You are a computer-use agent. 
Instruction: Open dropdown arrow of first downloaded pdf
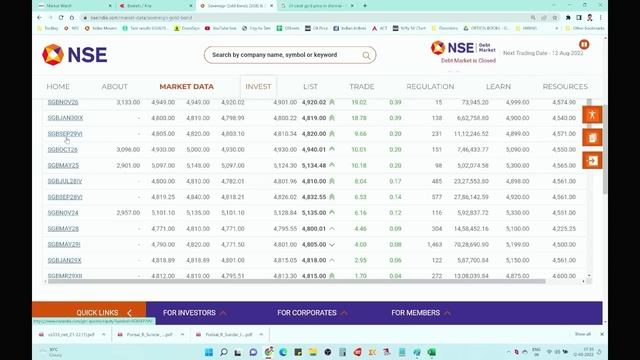click(x=104, y=334)
